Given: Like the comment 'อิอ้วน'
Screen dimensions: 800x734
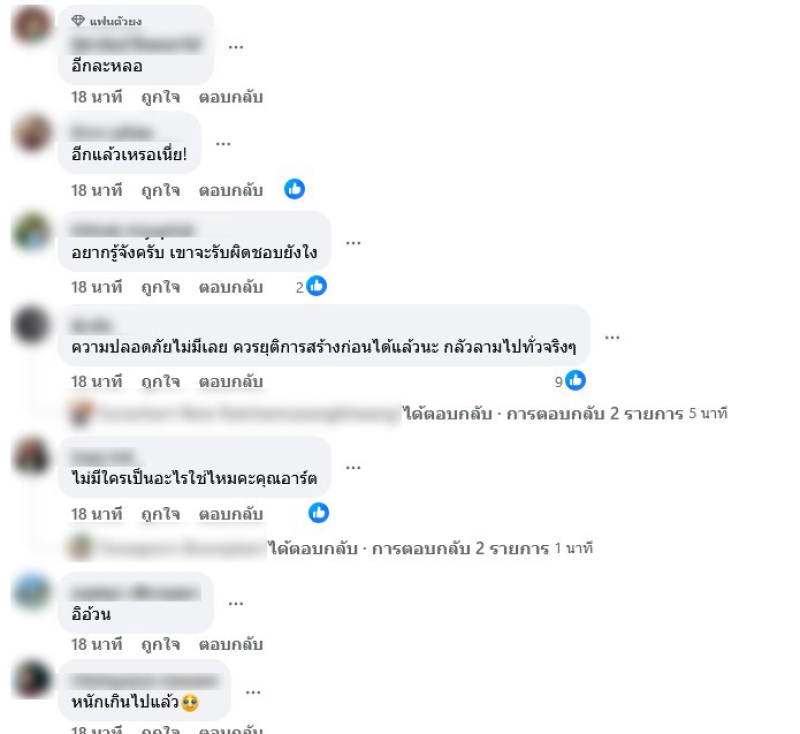Looking at the screenshot, I should click(x=160, y=644).
